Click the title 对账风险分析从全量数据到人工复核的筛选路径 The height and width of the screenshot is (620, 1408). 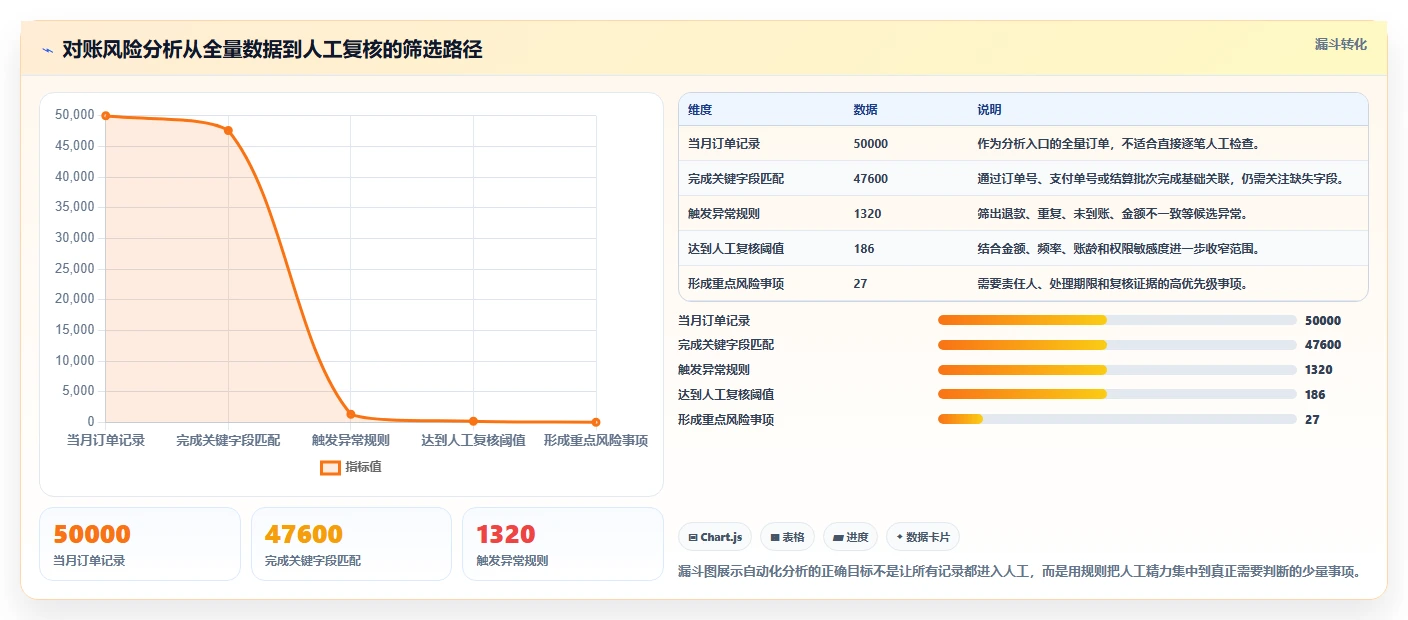[272, 50]
